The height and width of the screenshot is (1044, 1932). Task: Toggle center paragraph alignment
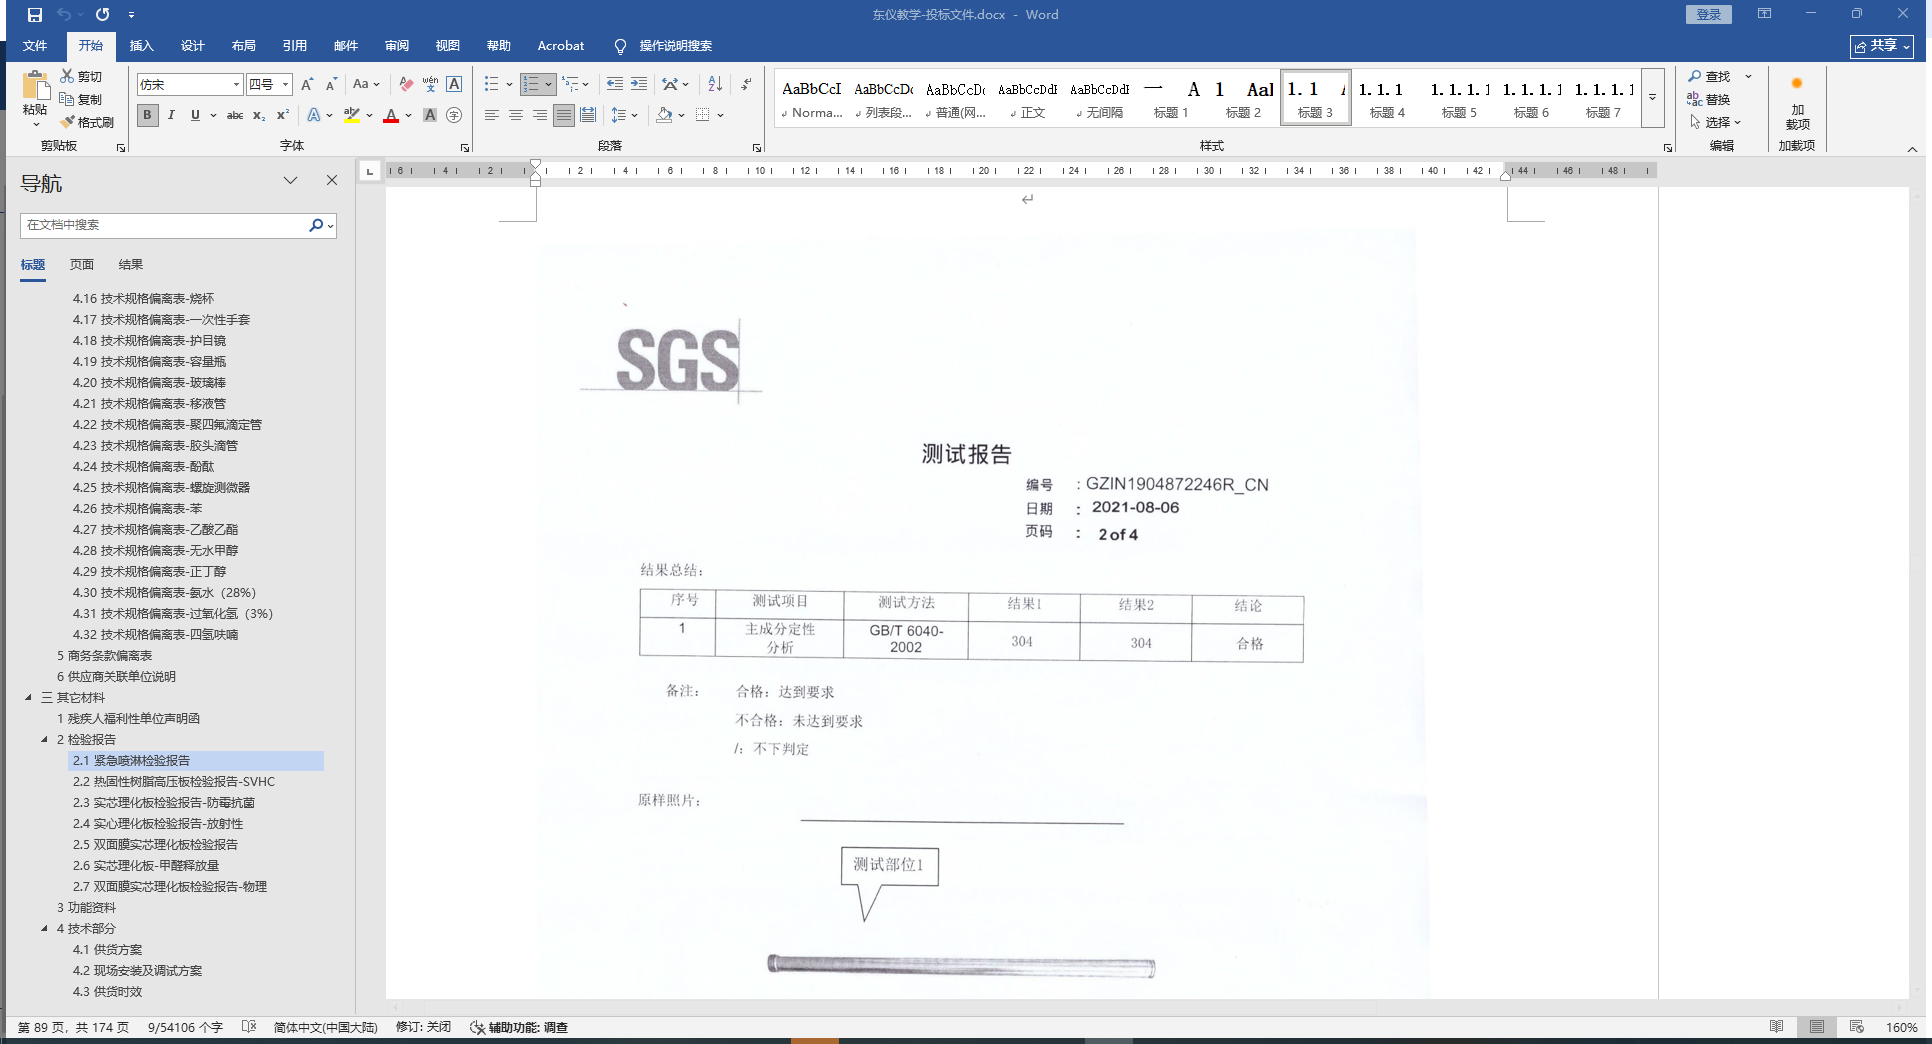coord(516,115)
